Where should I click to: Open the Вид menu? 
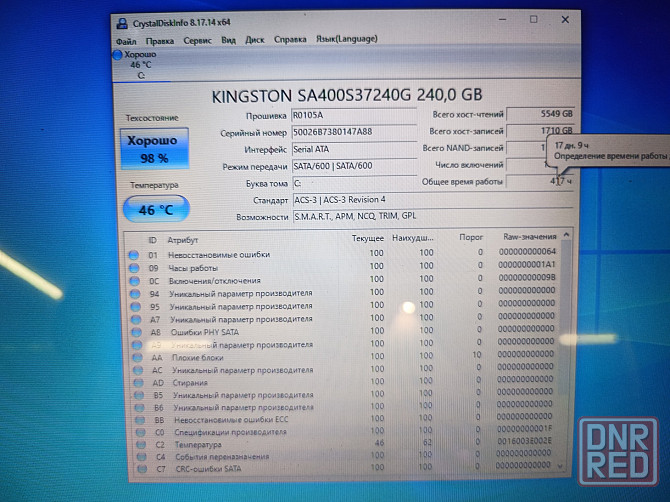coord(229,40)
